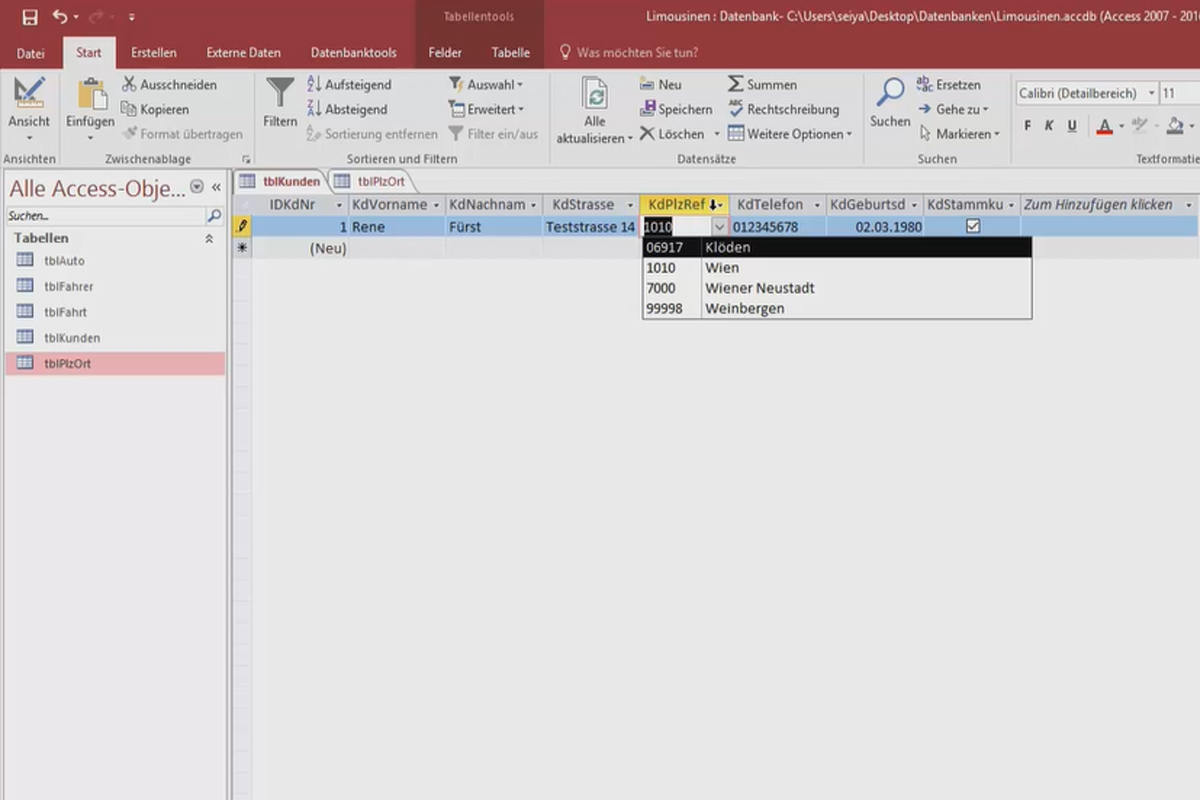Sort records with Aufsteigend
This screenshot has width=1200, height=800.
click(349, 85)
